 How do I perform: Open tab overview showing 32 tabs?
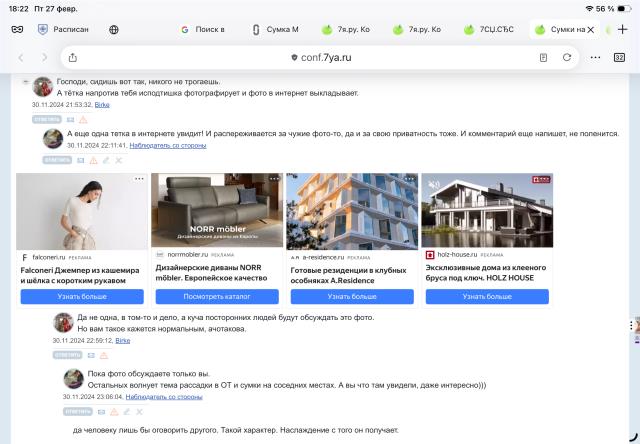point(619,57)
